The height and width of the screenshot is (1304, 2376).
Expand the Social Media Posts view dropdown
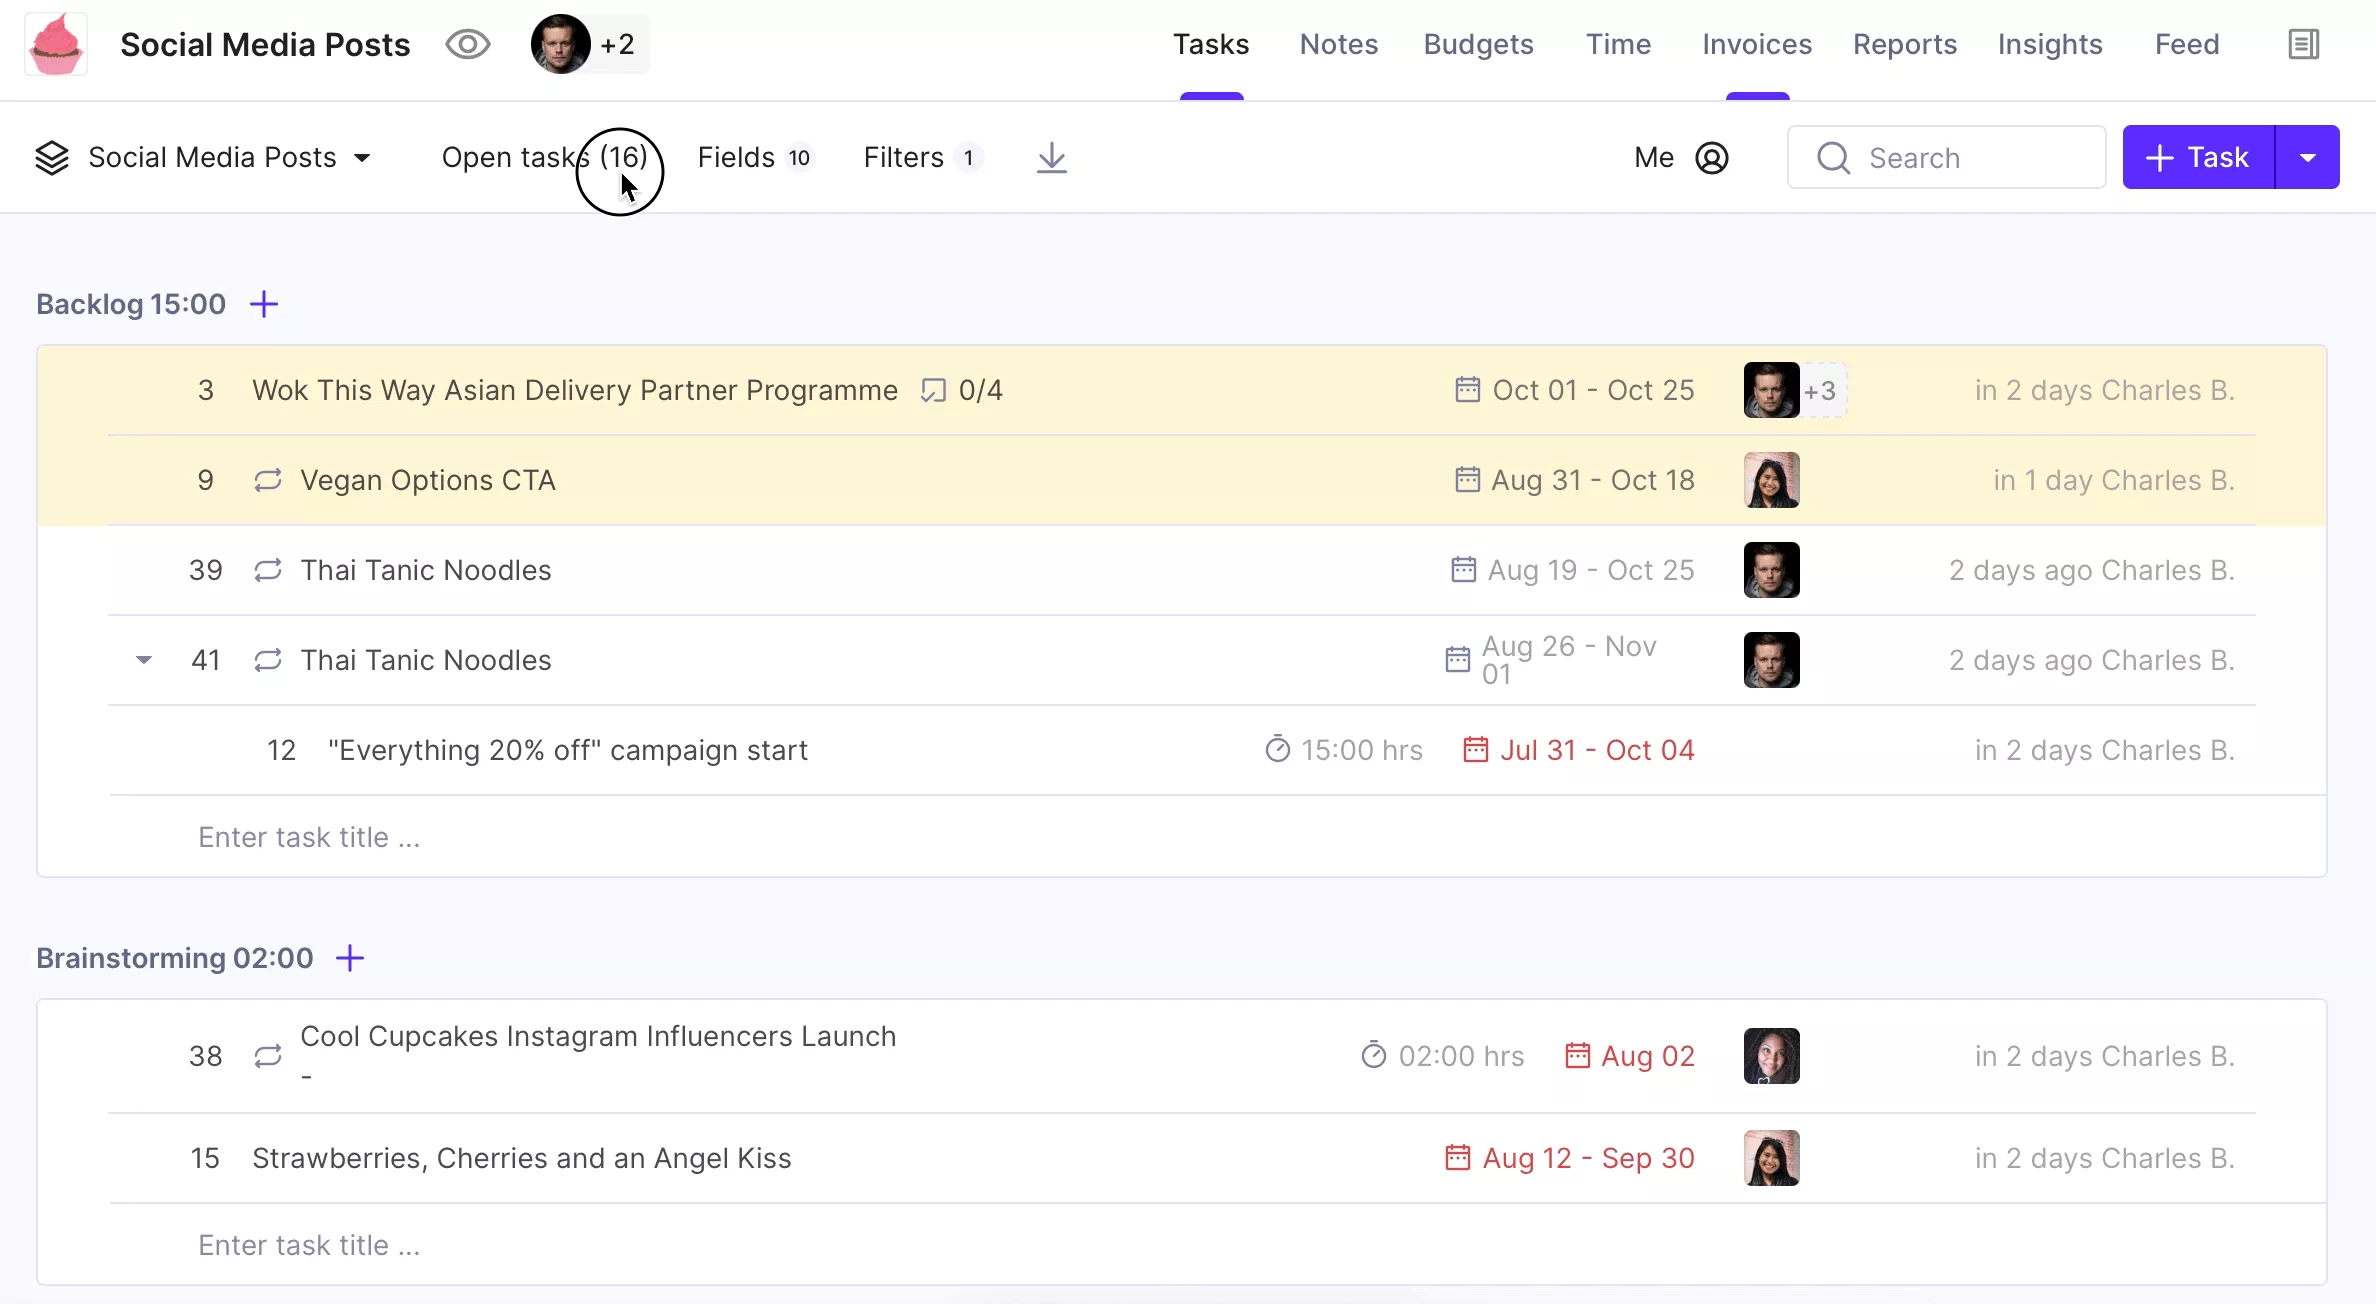pos(229,157)
